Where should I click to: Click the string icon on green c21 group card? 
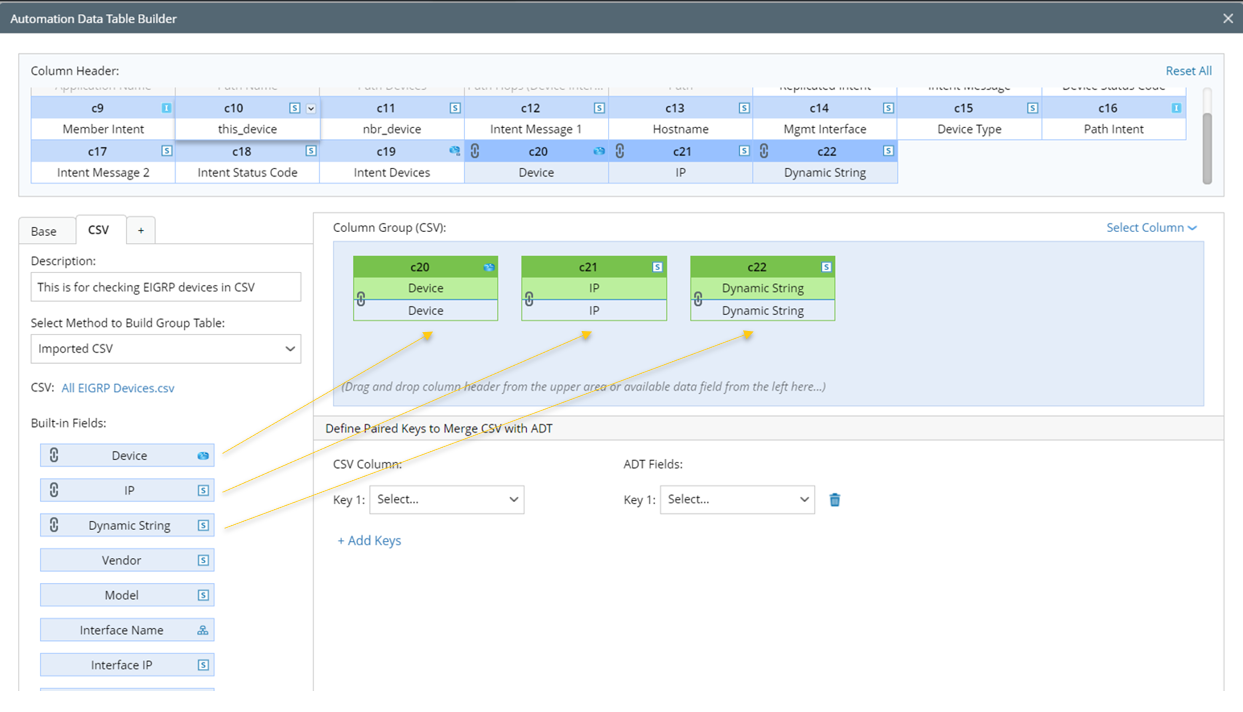coord(657,267)
